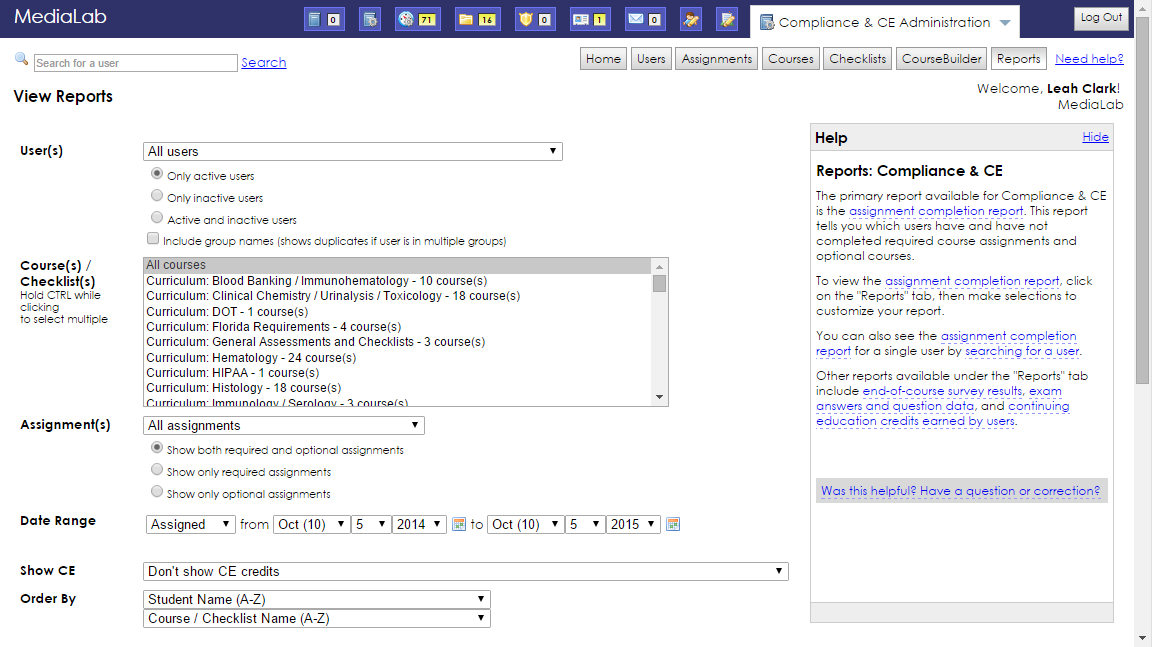
Task: Open the book-with-gear administration icon
Action: pyautogui.click(x=370, y=19)
